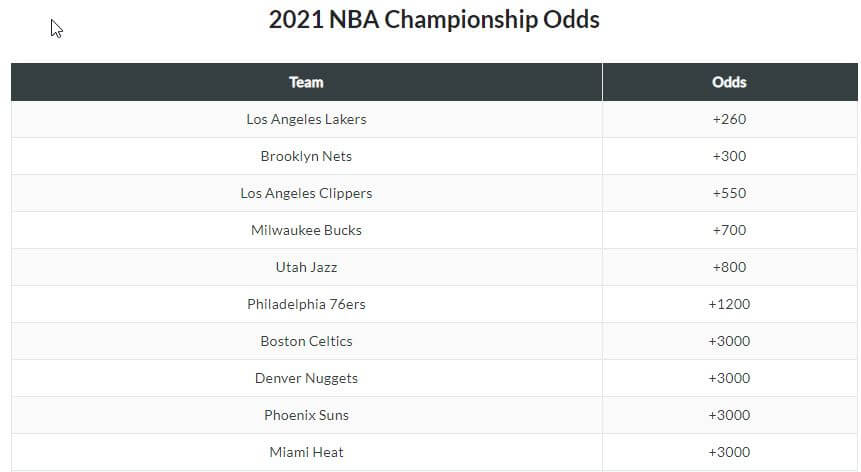The width and height of the screenshot is (861, 472).
Task: Click the Jazz +800 odds value
Action: coord(729,267)
